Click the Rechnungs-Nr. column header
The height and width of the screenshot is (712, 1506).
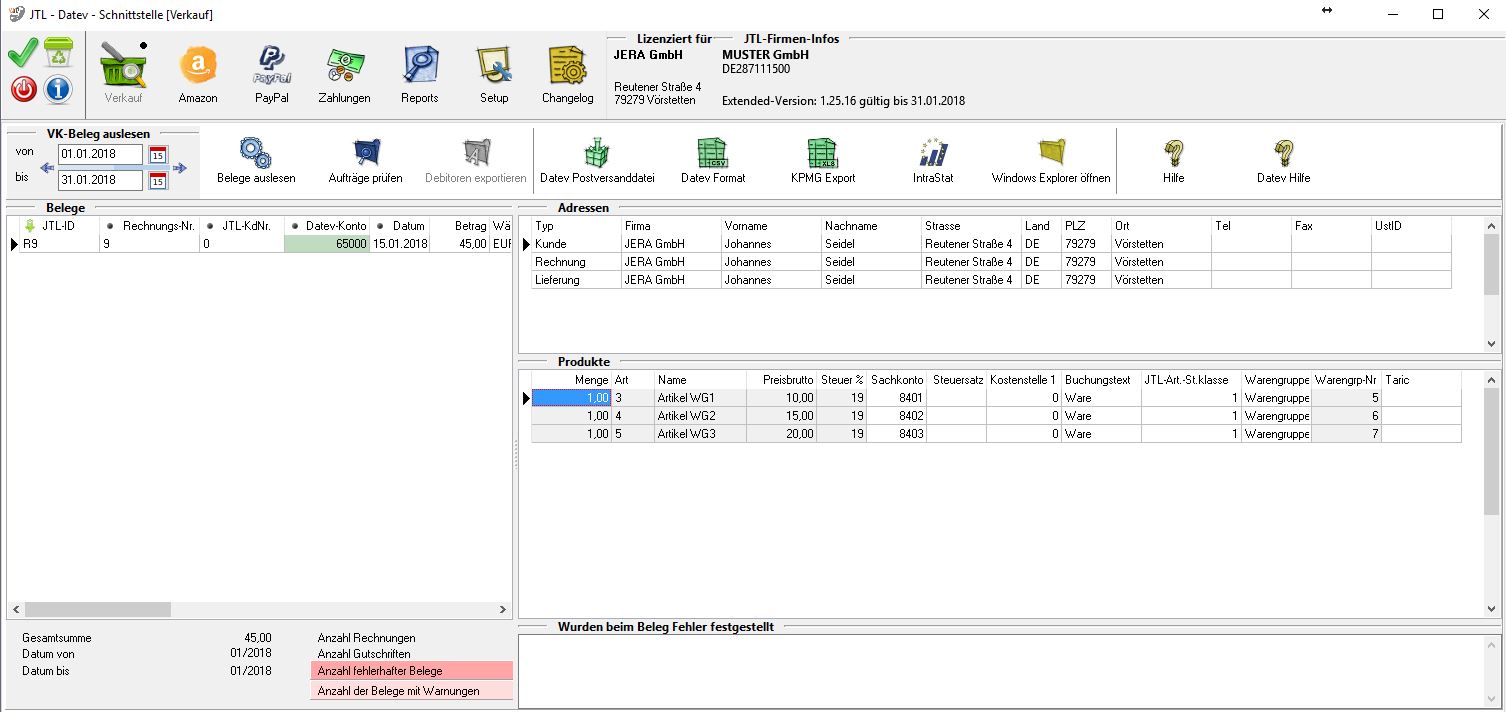click(x=149, y=226)
